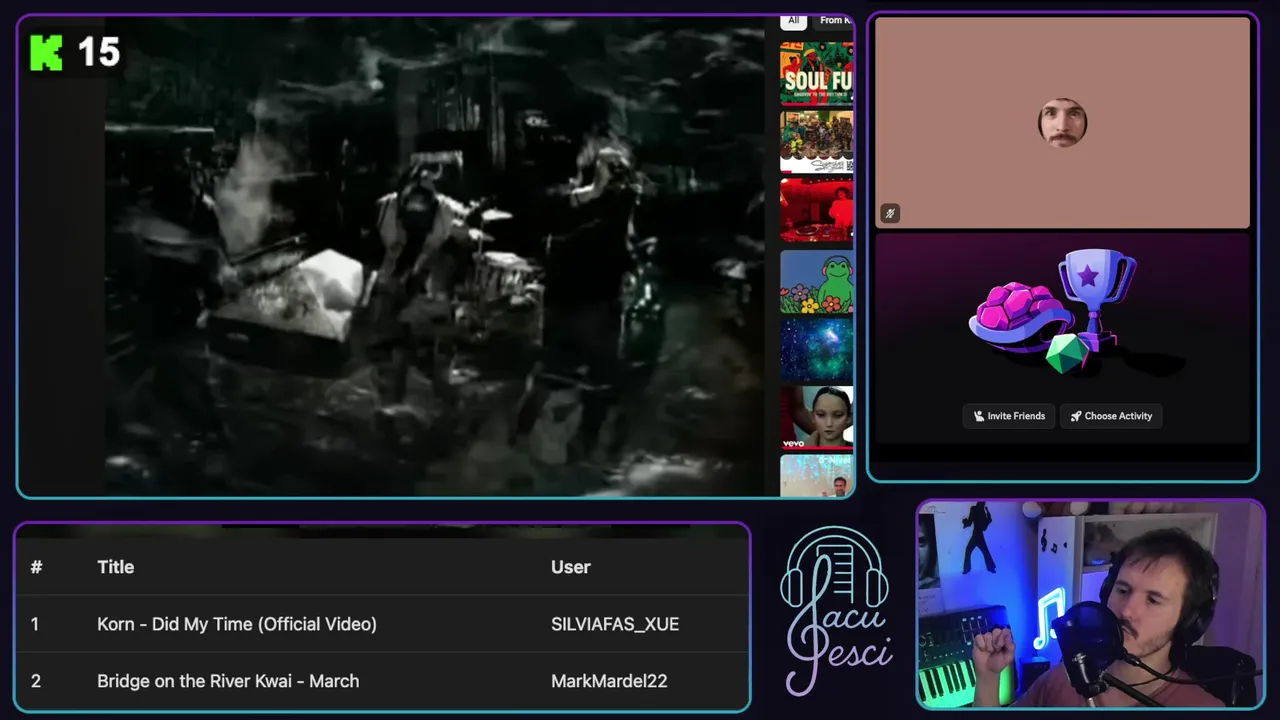
Task: Open the green frog cartoon video thumbnail
Action: pos(817,280)
